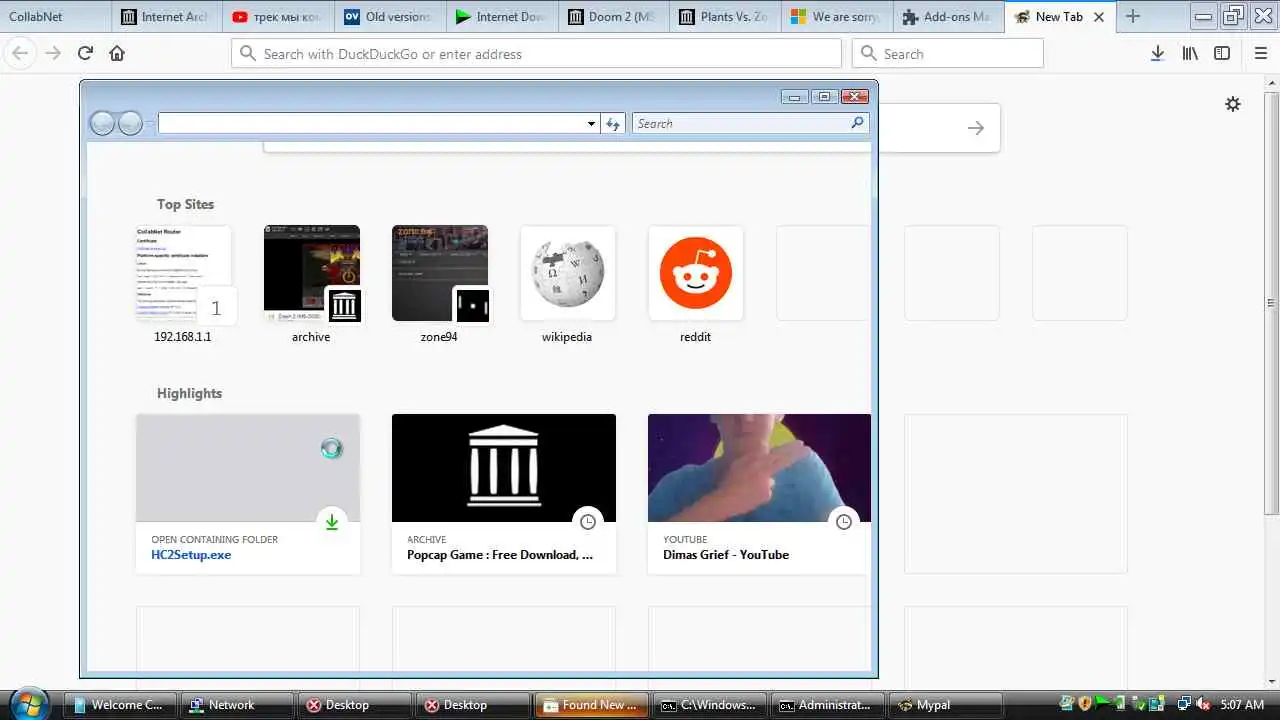This screenshot has width=1280, height=720.
Task: Open the Found New taskbar item
Action: pos(590,705)
